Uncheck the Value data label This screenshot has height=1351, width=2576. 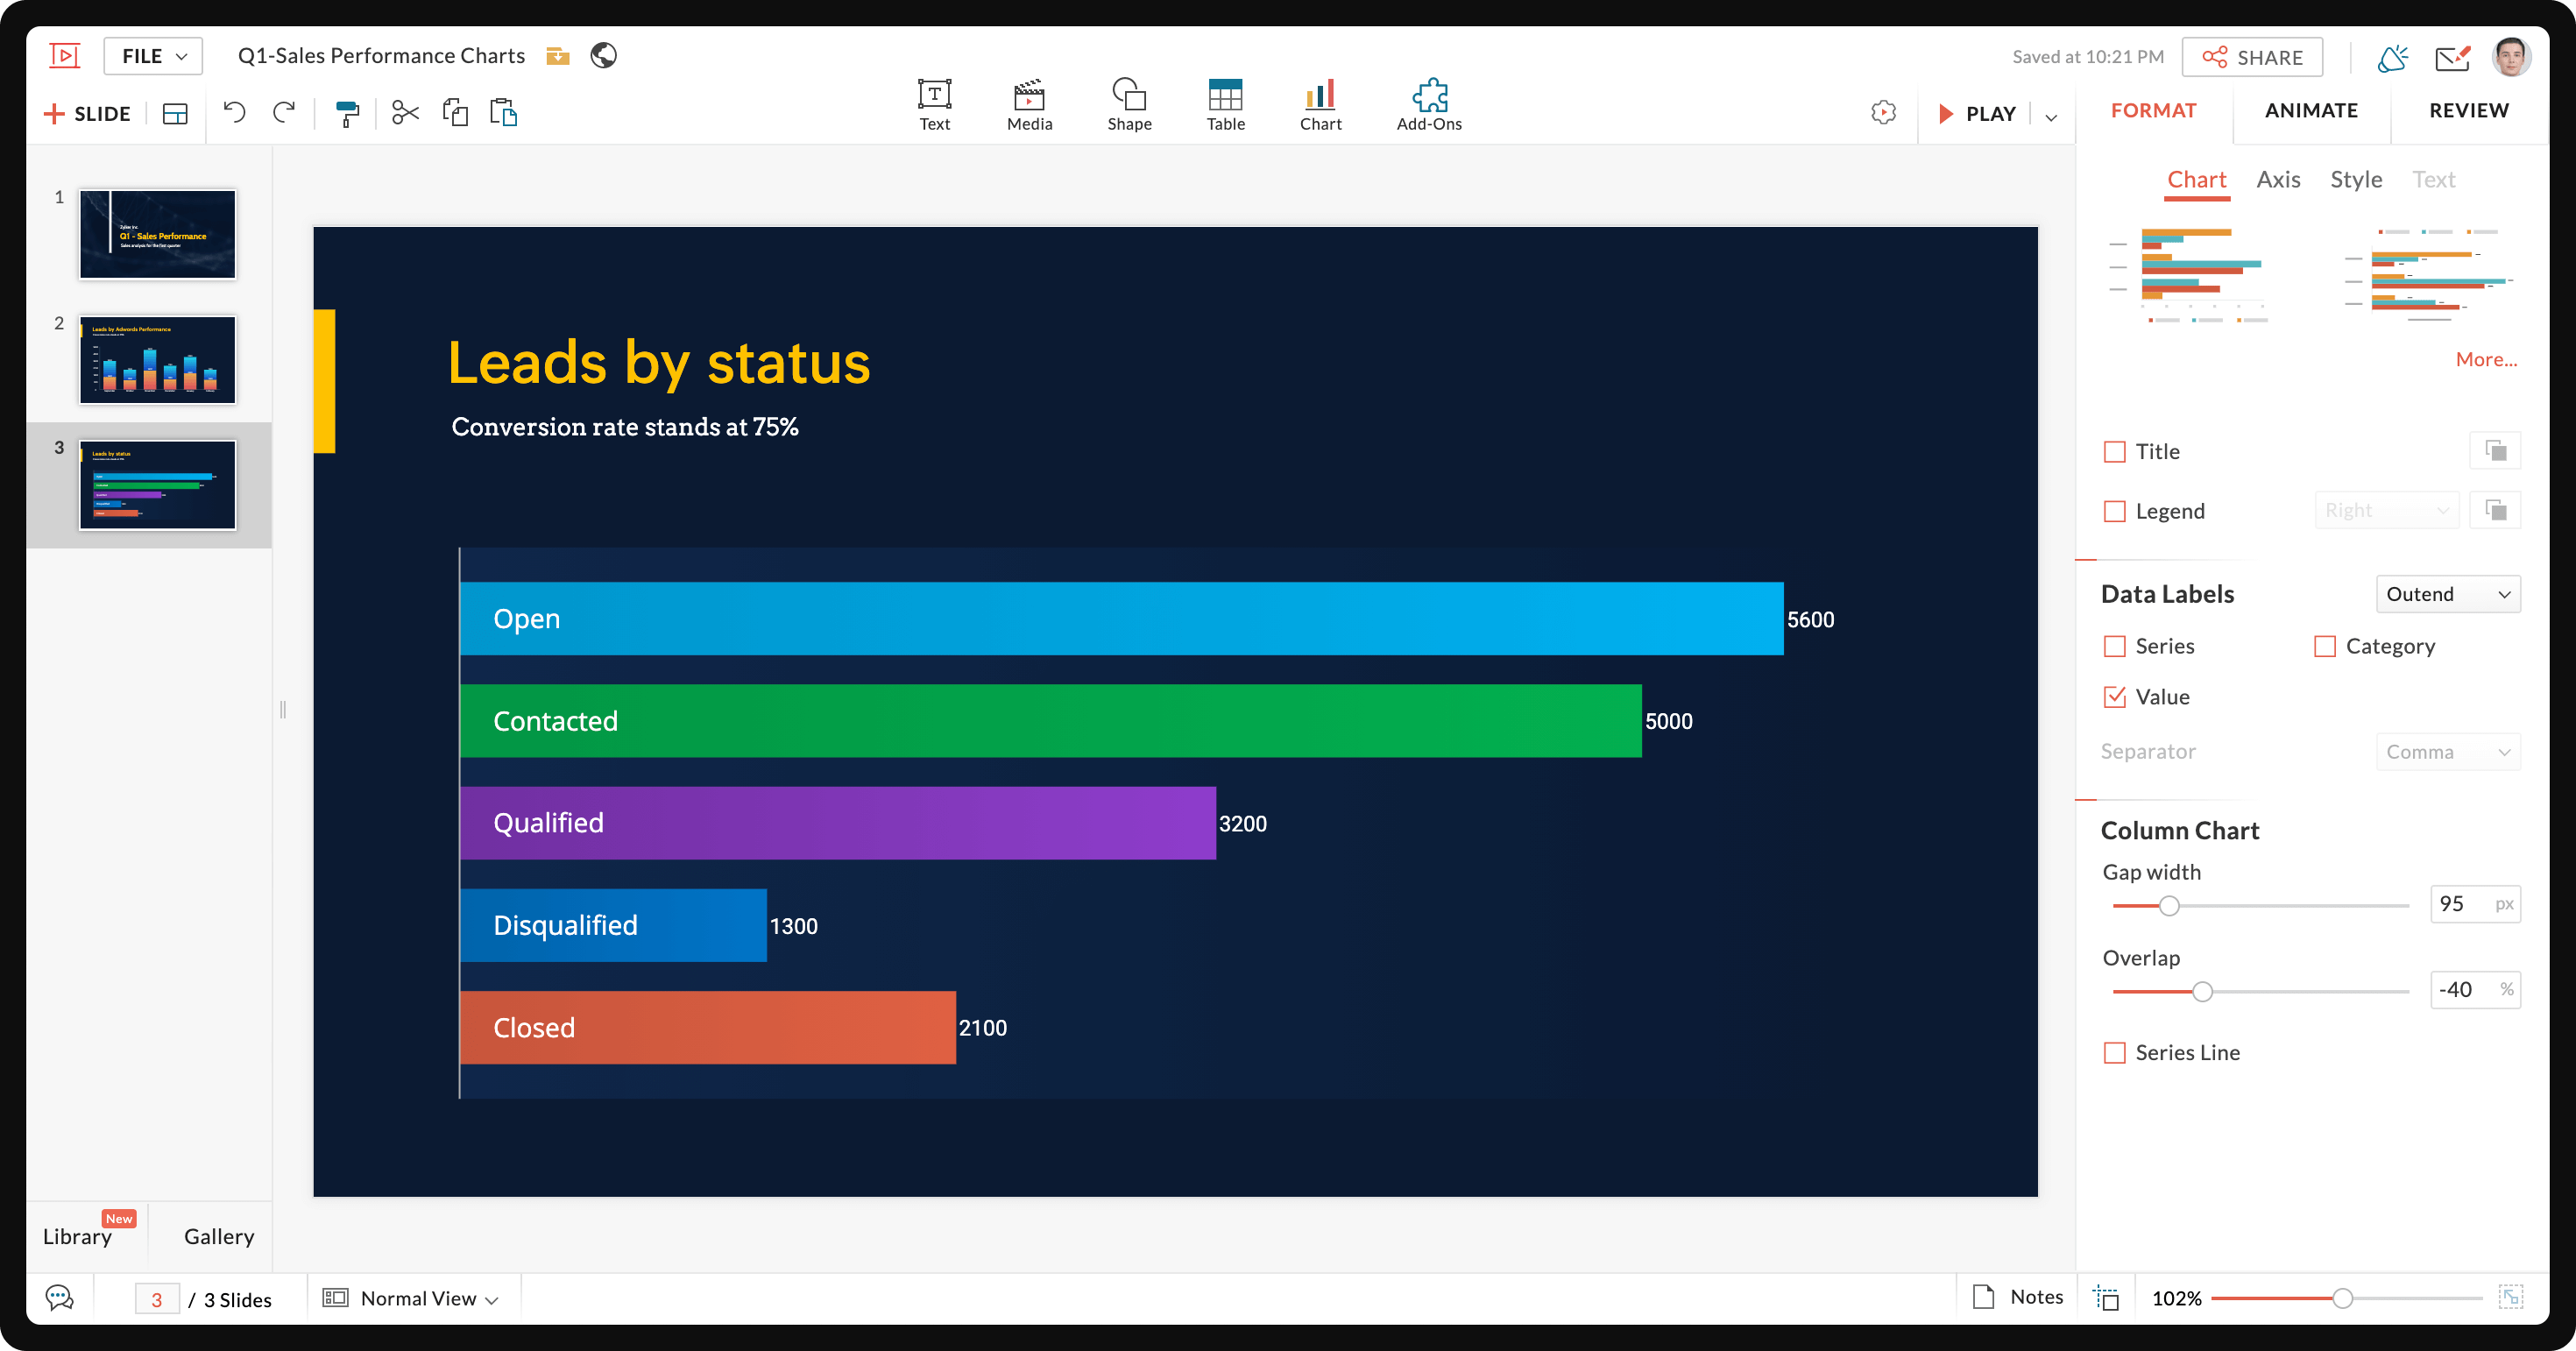tap(2115, 697)
